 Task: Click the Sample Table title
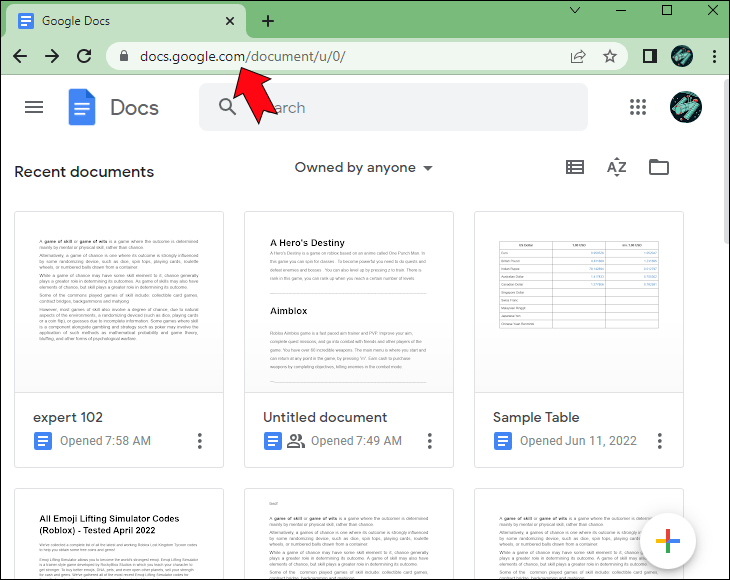coord(536,418)
